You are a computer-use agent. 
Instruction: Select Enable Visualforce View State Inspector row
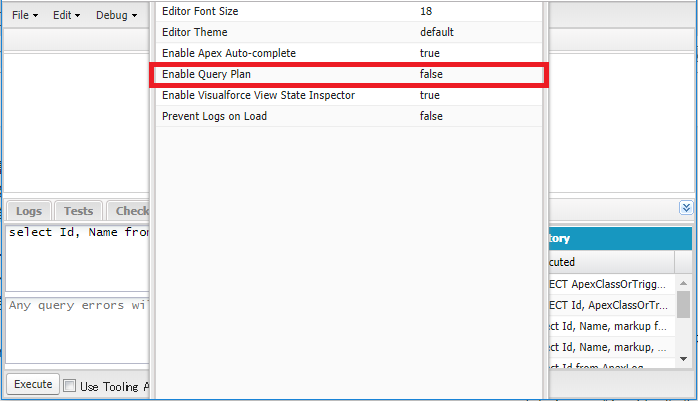coord(349,95)
